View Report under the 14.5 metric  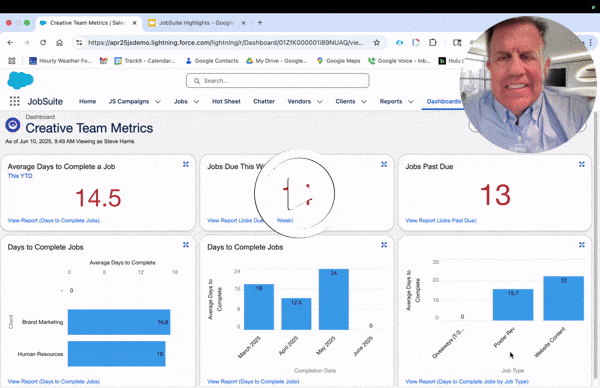coord(54,220)
